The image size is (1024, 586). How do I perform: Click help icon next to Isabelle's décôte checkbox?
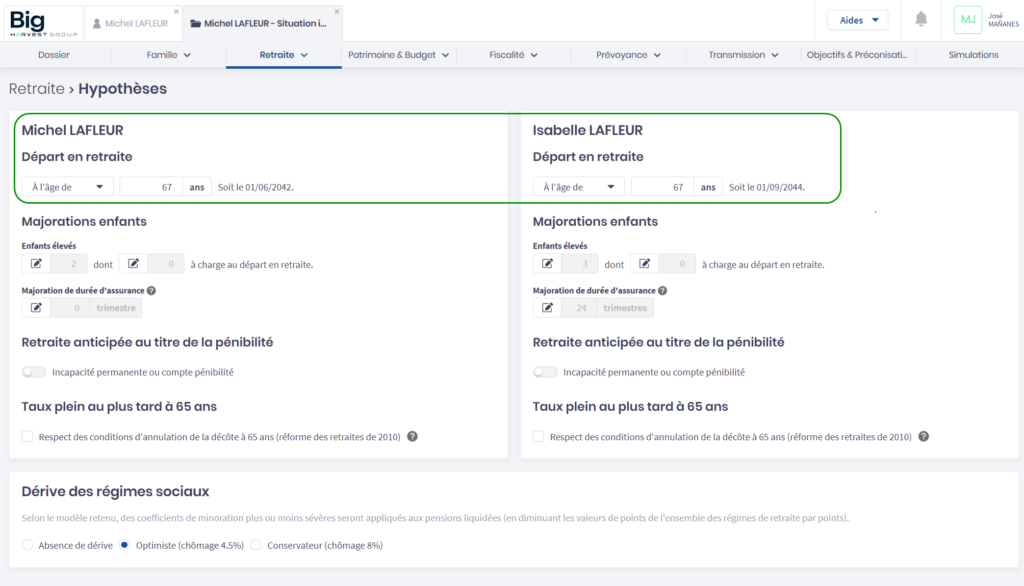click(x=923, y=437)
